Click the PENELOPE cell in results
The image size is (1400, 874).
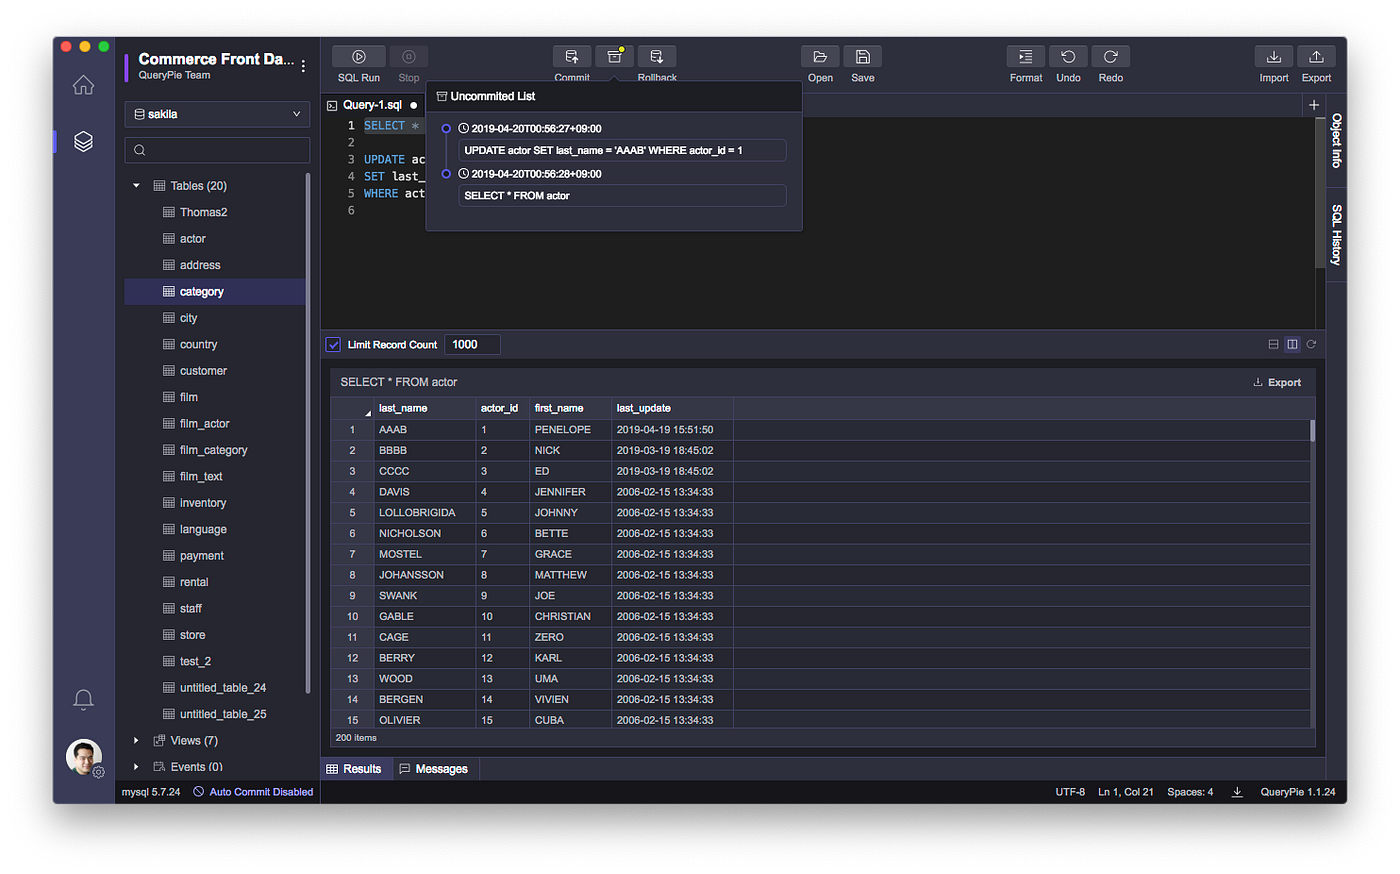(570, 430)
